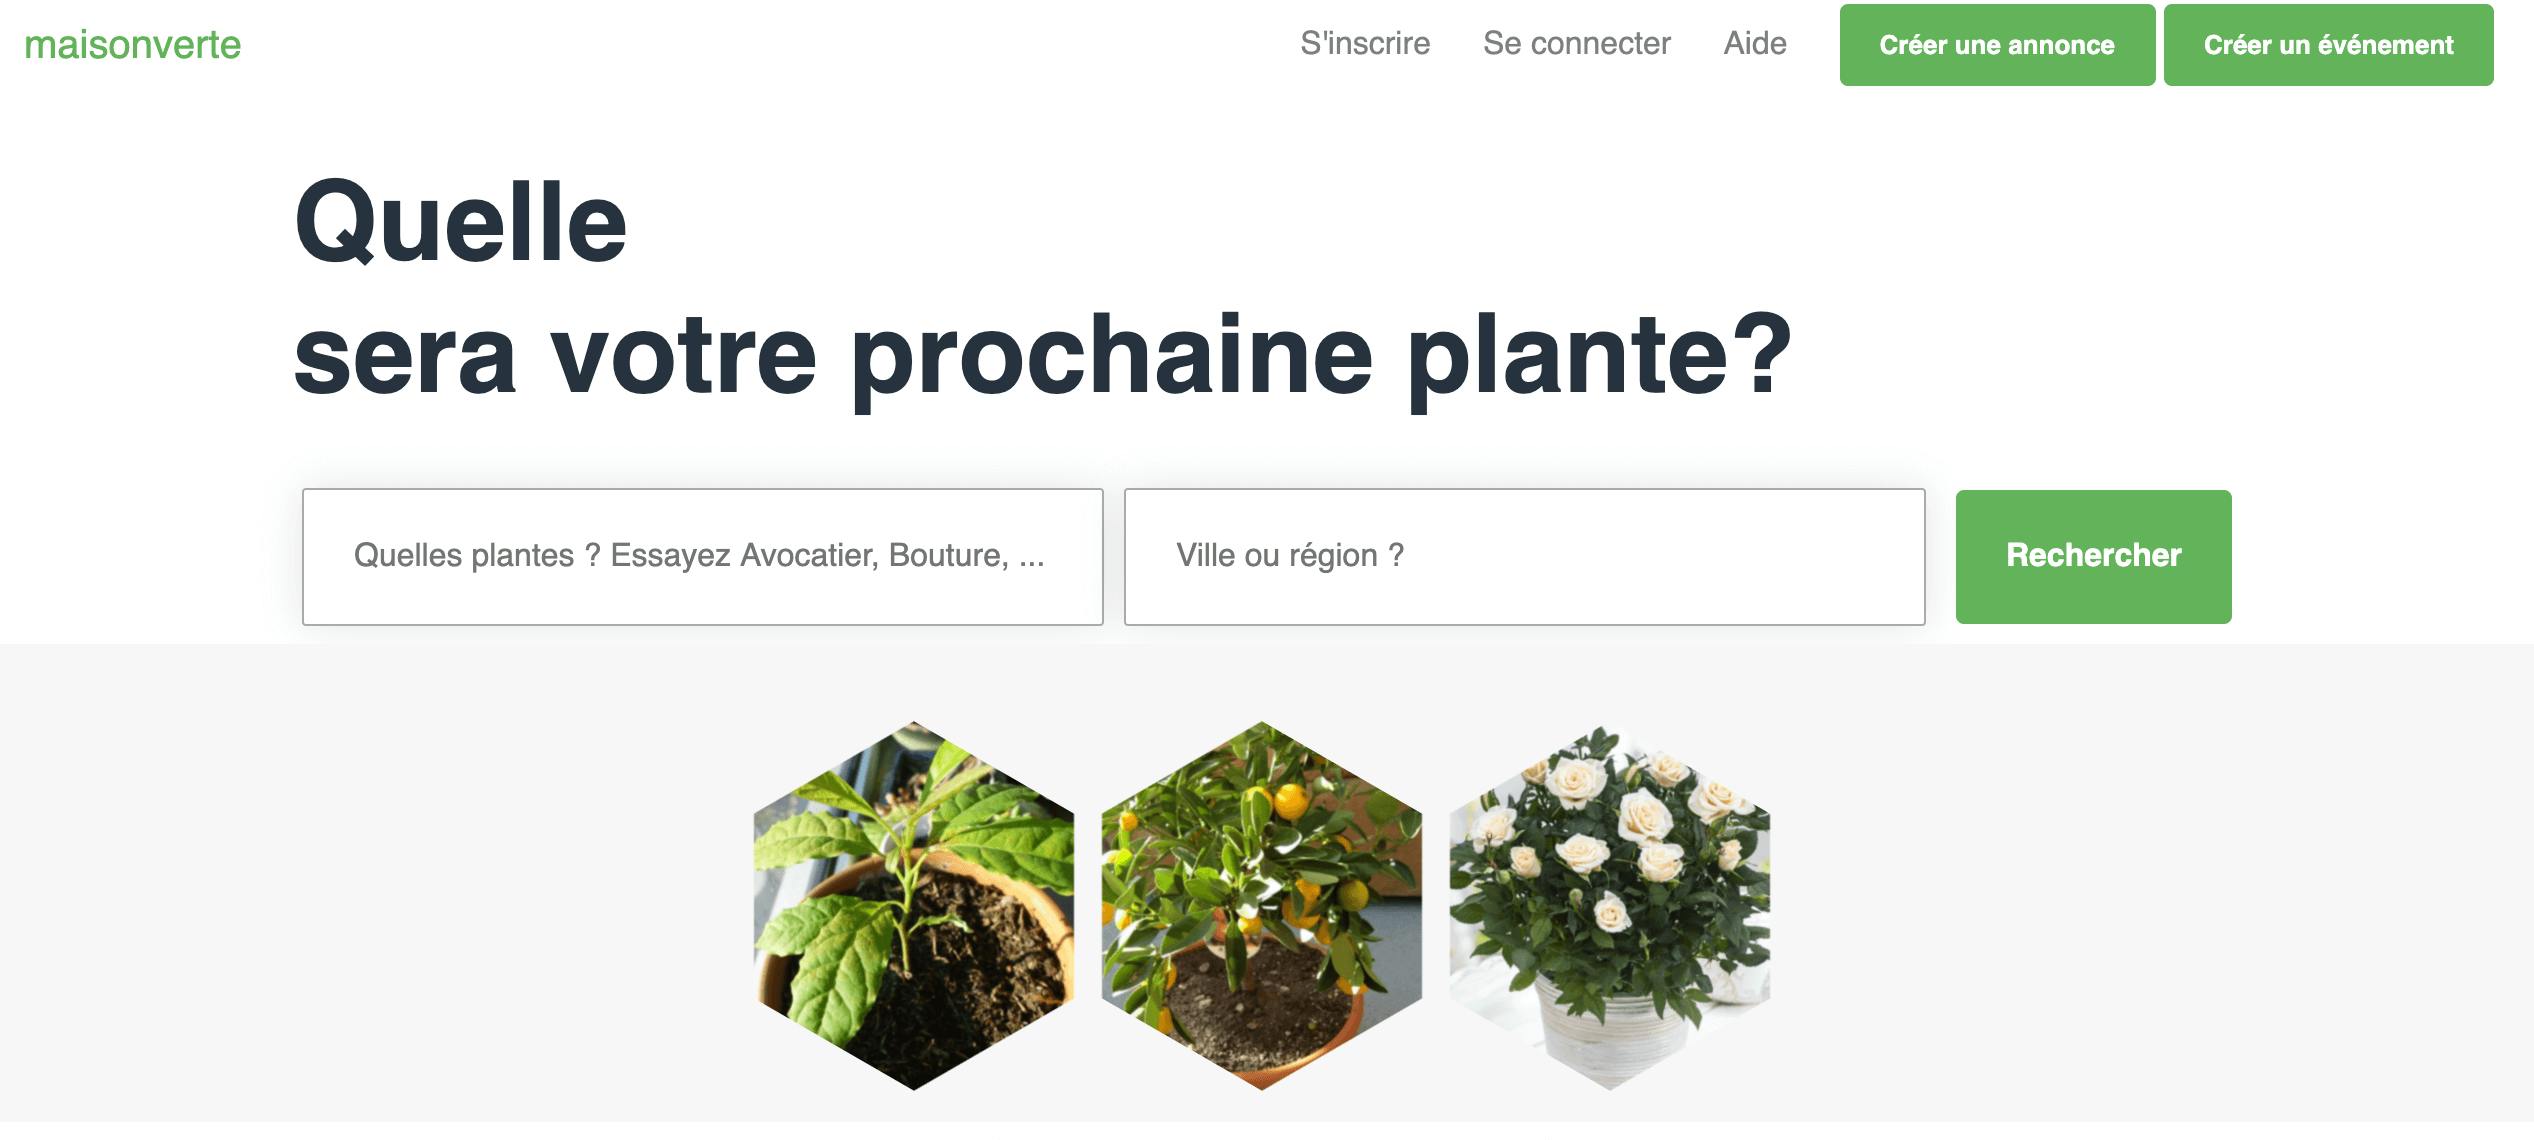Click the Créer un événement button

pos(2328,45)
